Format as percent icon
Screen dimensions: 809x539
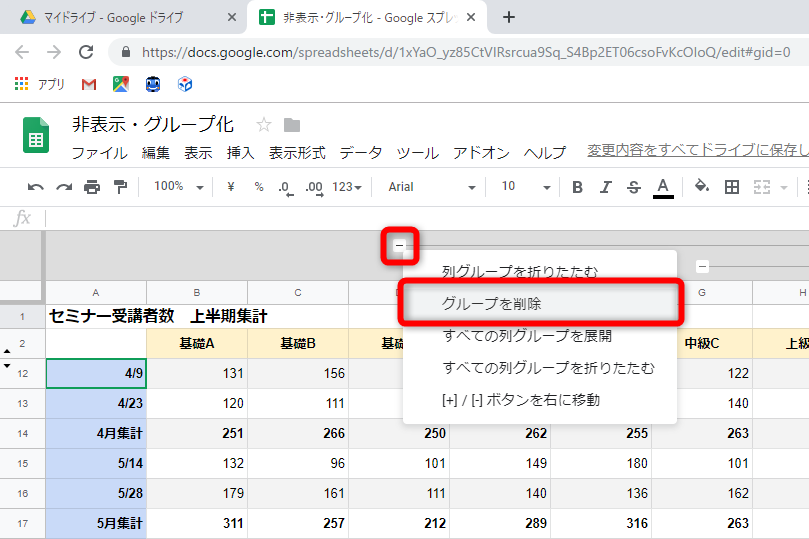tap(259, 187)
